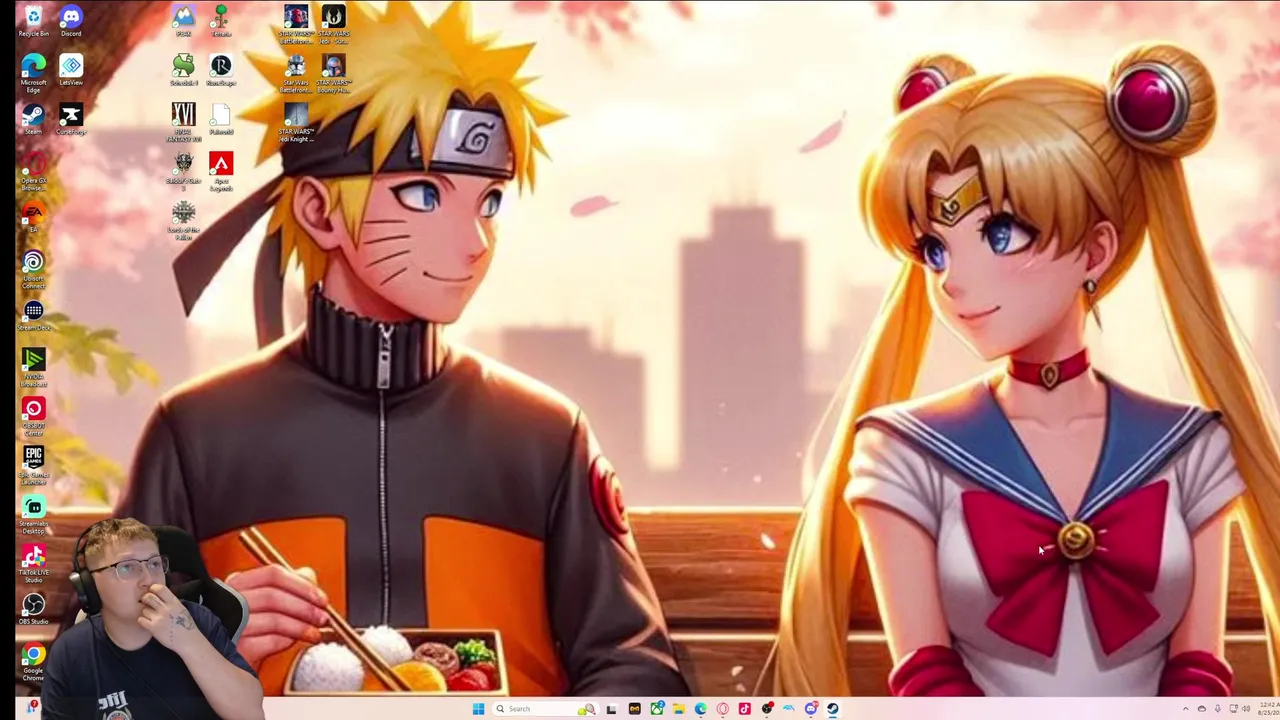
Task: Switch to Edge in the taskbar
Action: 701,709
